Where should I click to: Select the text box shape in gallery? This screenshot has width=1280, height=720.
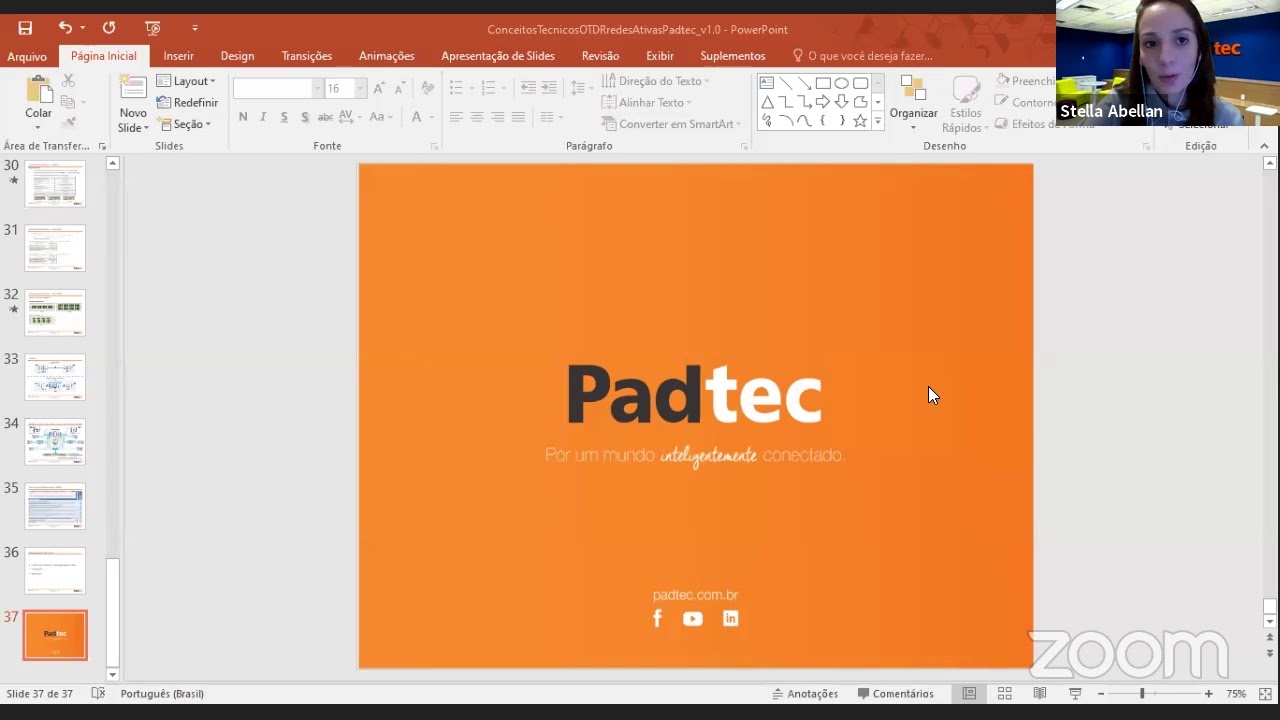tap(766, 83)
